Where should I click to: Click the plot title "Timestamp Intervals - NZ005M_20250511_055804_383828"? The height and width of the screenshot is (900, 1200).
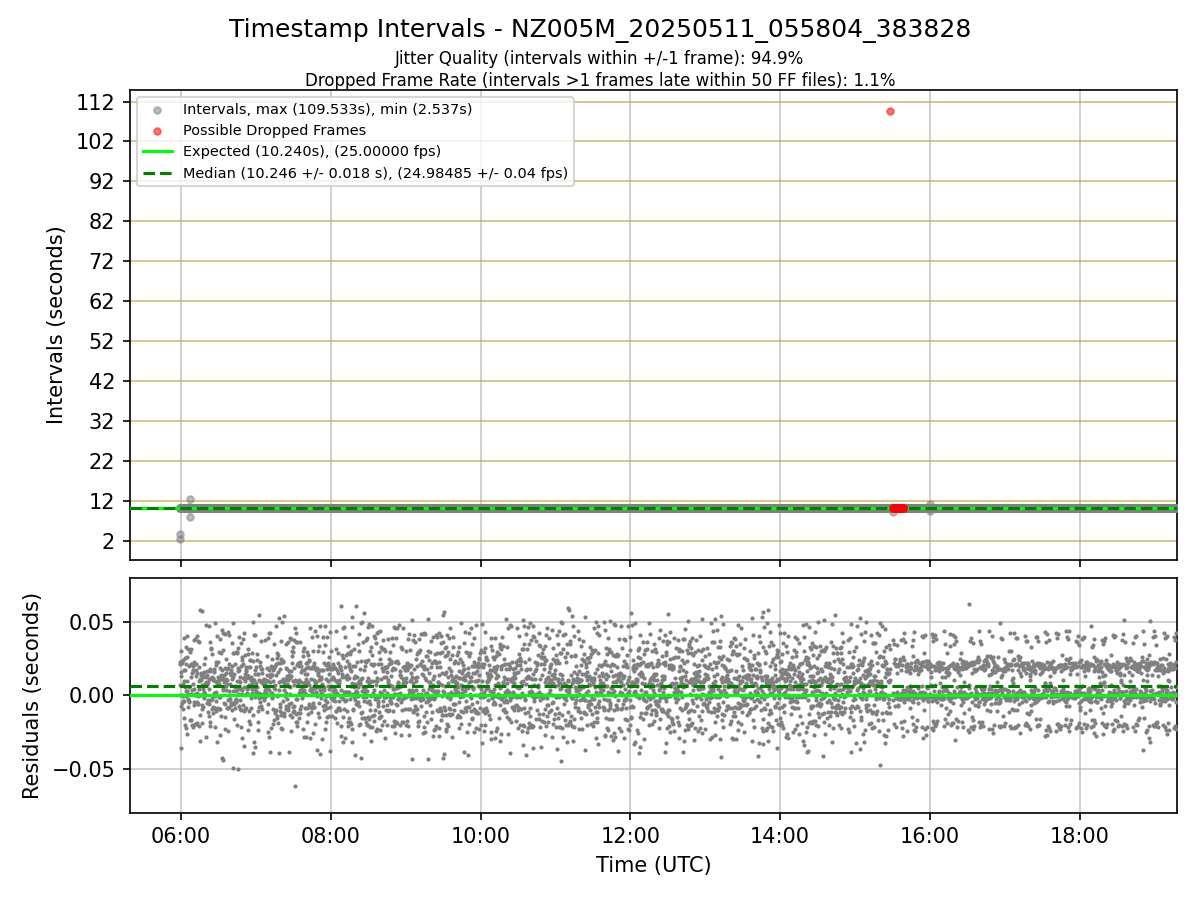coord(600,29)
